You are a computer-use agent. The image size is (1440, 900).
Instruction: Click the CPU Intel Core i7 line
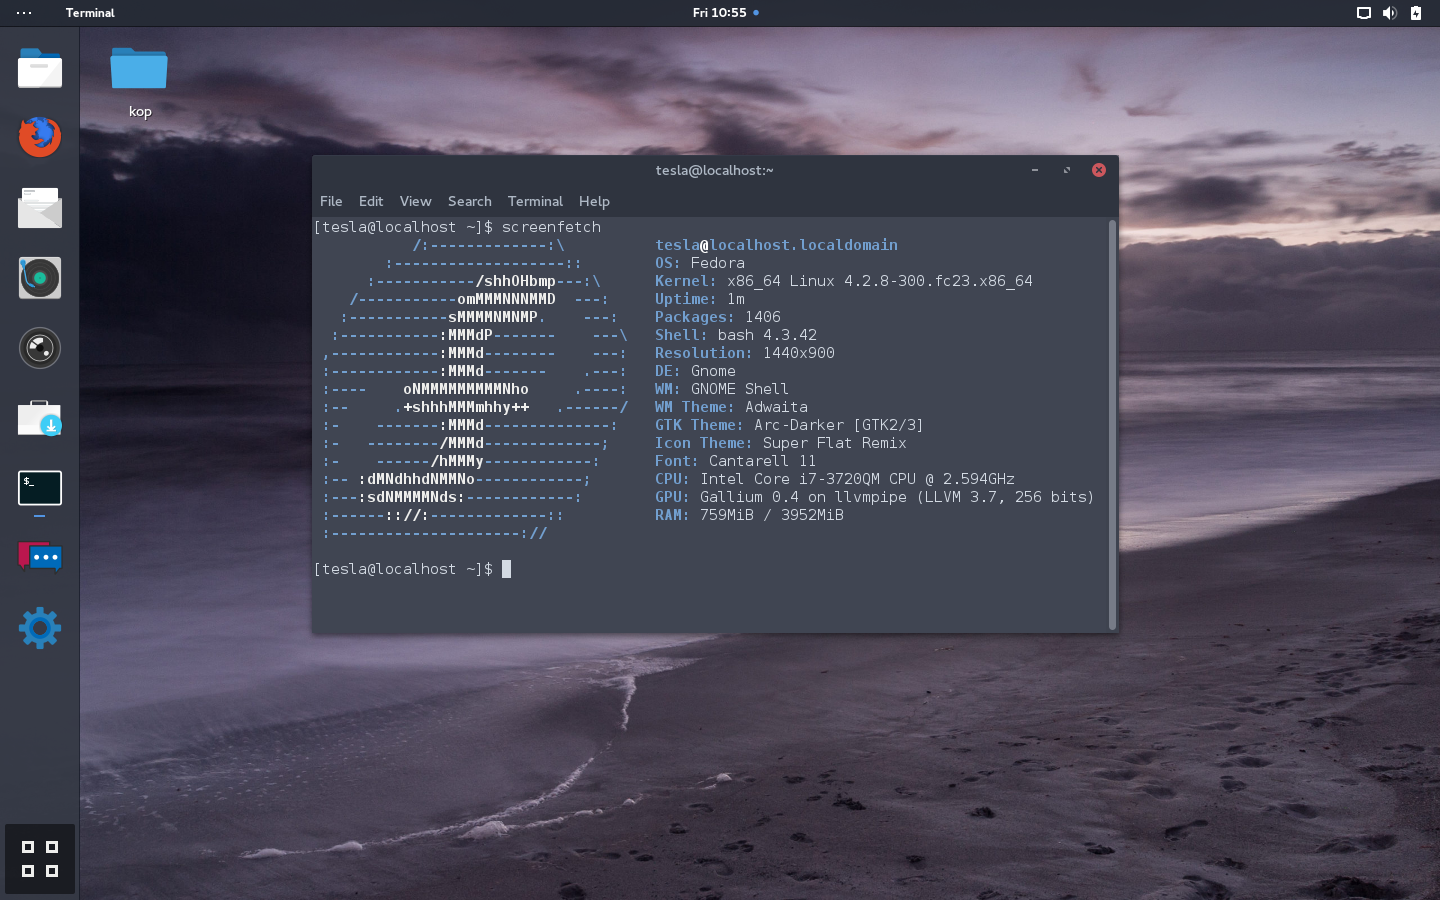click(x=835, y=479)
